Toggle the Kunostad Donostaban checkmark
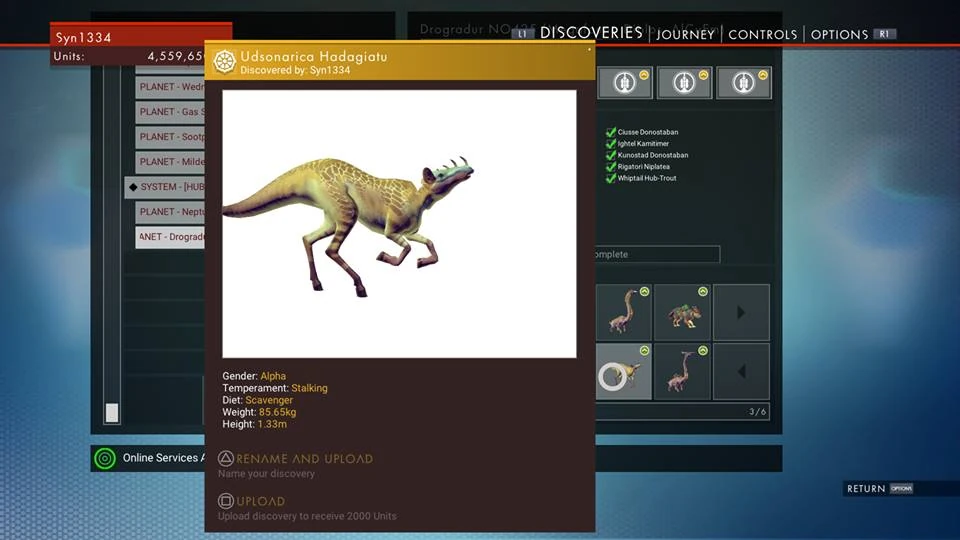 (610, 155)
